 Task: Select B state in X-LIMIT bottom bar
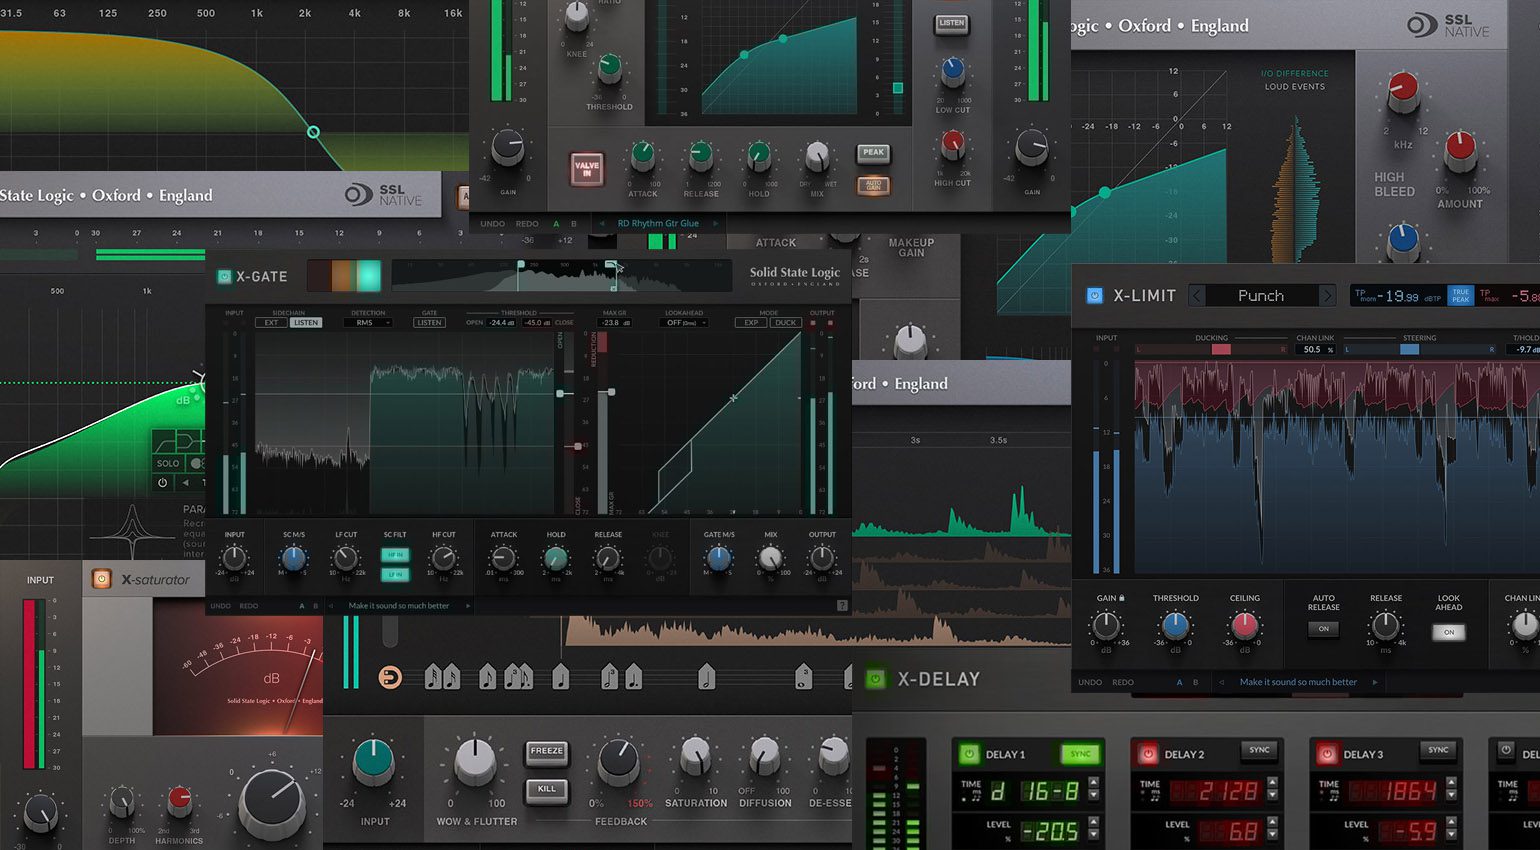point(1195,682)
